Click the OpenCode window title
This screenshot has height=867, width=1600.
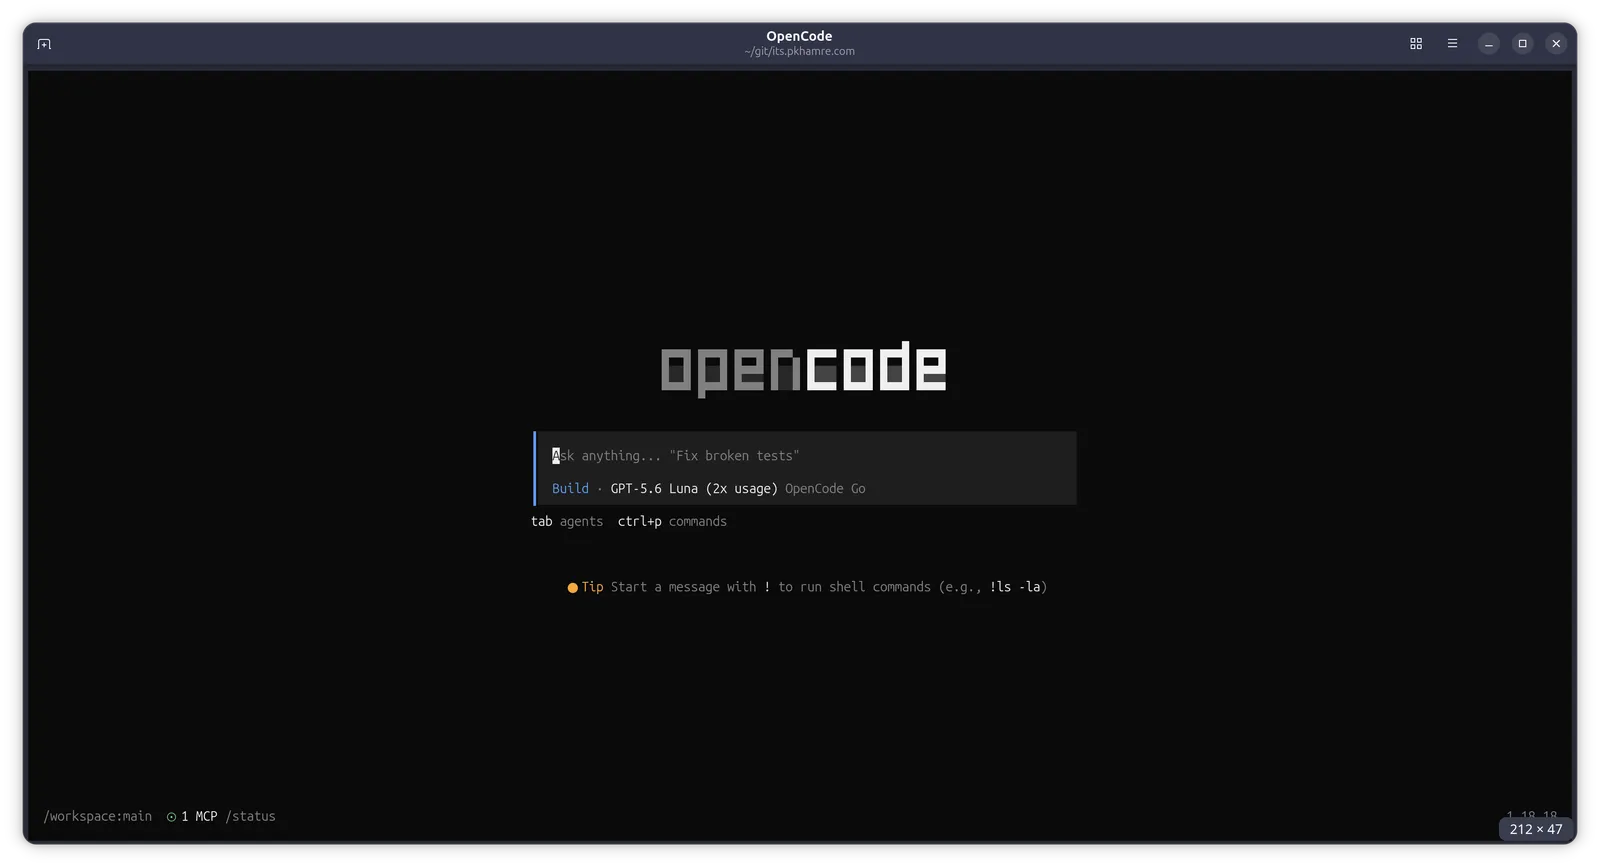[x=799, y=36]
